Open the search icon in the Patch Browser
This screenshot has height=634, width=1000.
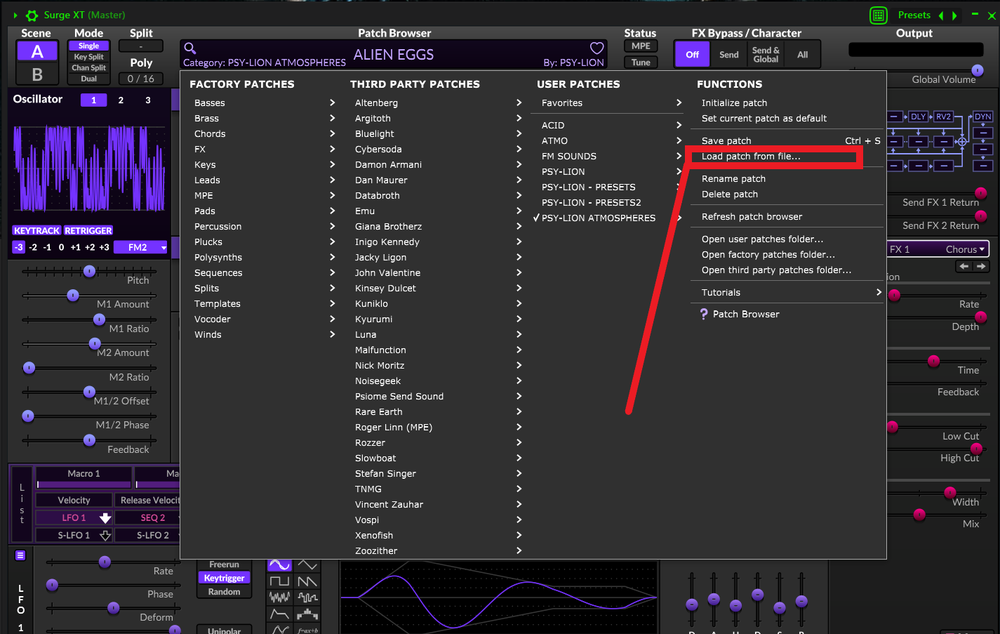[x=190, y=47]
